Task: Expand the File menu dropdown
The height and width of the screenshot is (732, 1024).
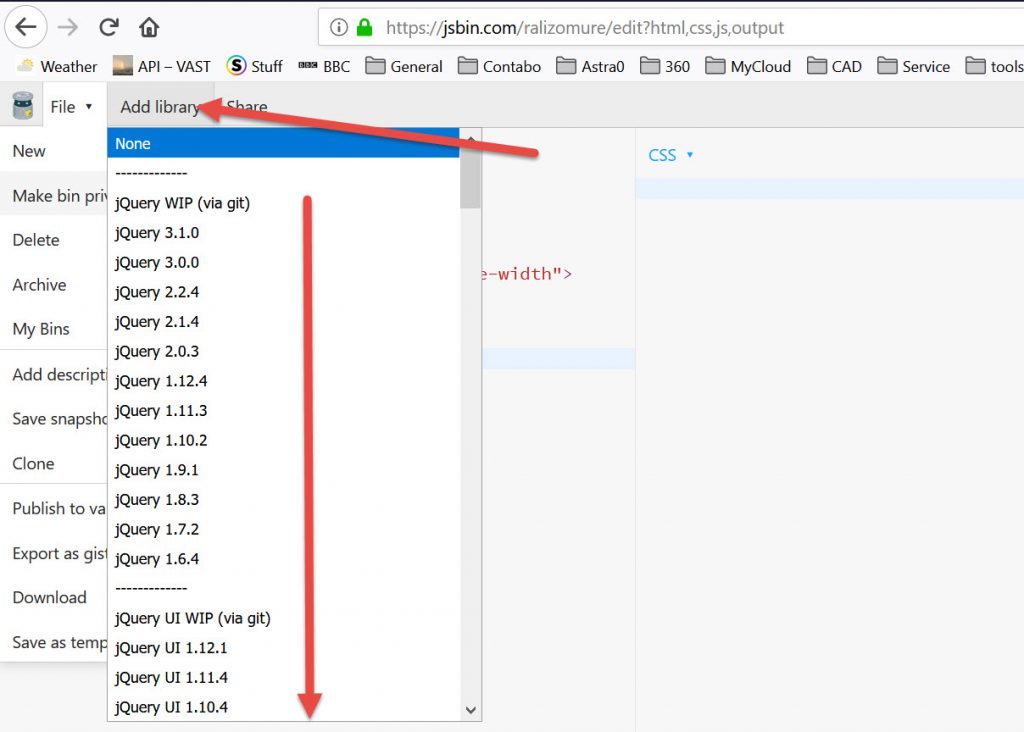Action: [x=71, y=106]
